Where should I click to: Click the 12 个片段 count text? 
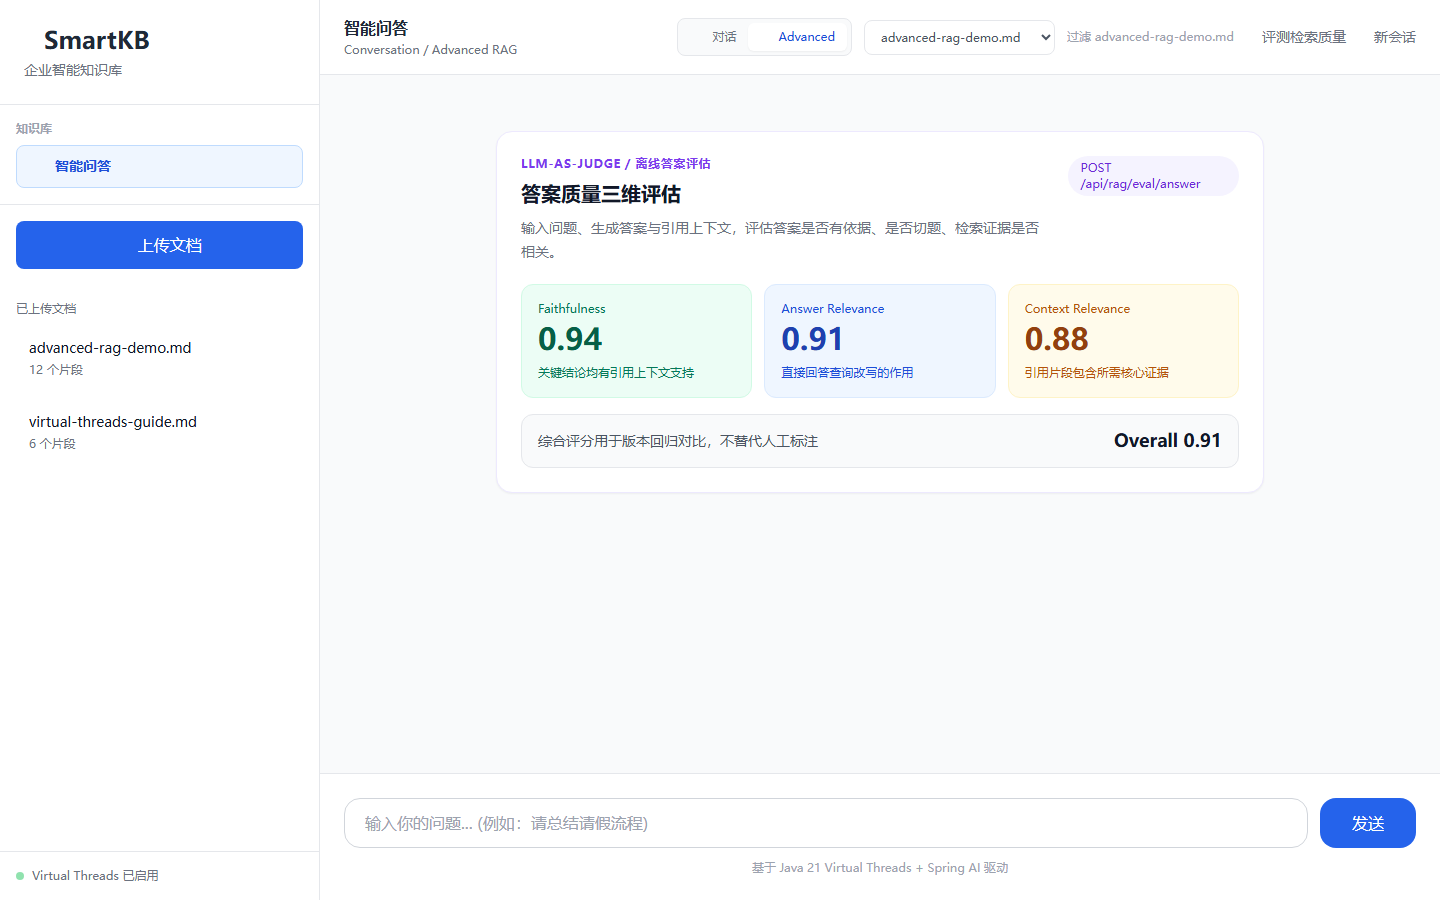[56, 370]
